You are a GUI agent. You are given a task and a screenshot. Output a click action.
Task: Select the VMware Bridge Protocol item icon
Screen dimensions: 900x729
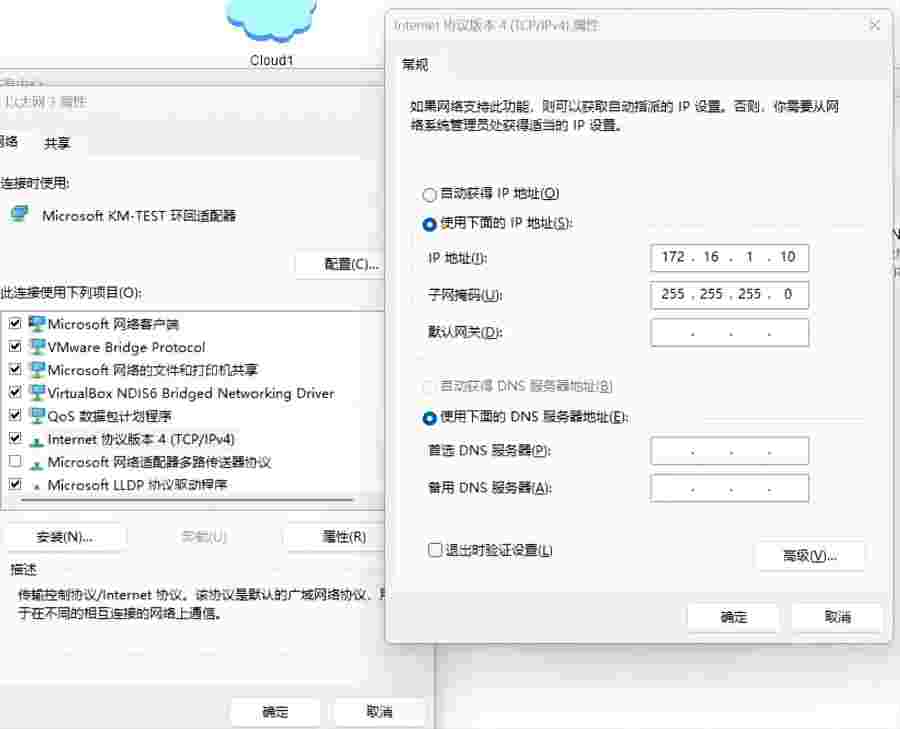coord(37,347)
